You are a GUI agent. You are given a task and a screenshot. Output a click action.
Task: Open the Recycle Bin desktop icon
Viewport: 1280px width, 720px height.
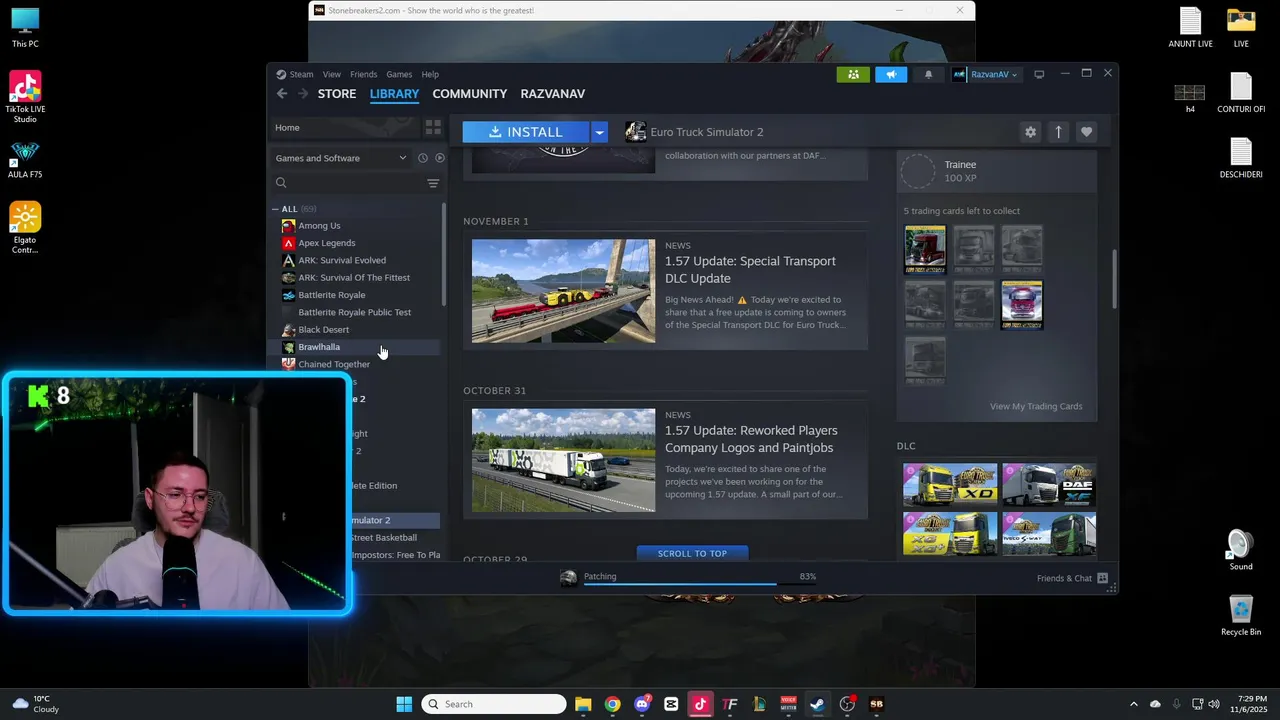pyautogui.click(x=1241, y=615)
